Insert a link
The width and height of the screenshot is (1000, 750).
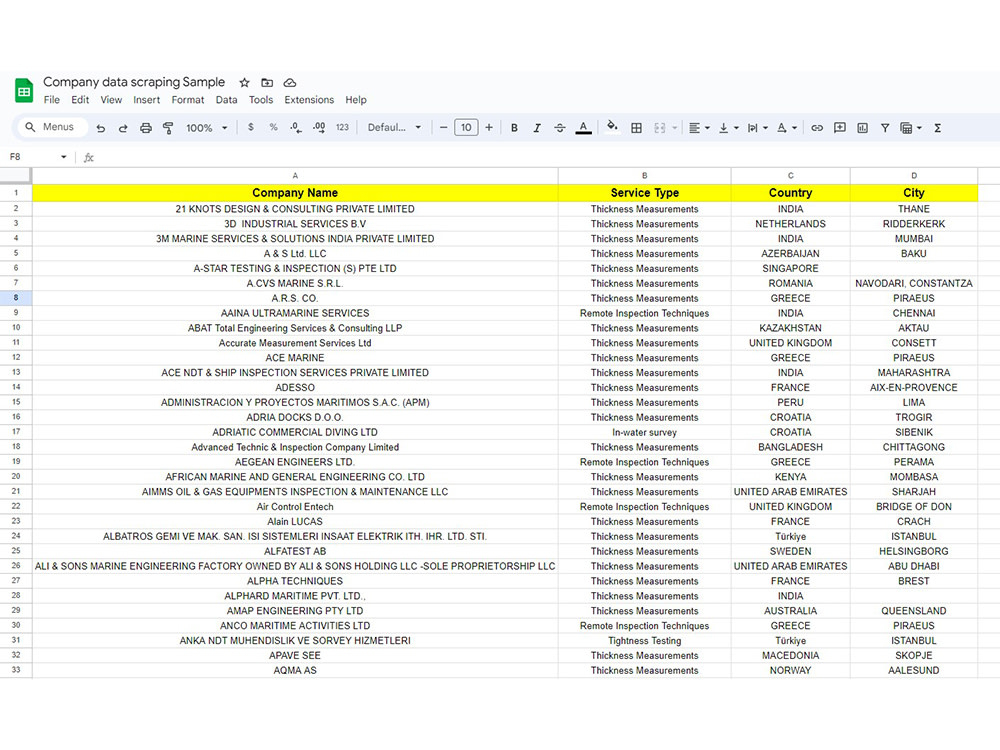[818, 128]
